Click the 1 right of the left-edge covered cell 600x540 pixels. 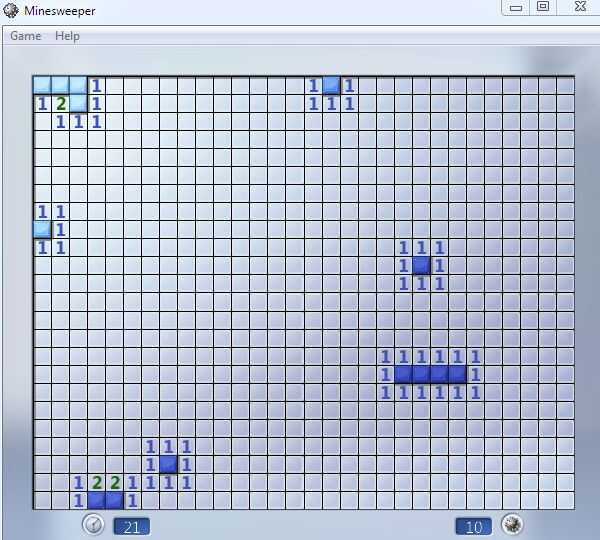(60, 230)
